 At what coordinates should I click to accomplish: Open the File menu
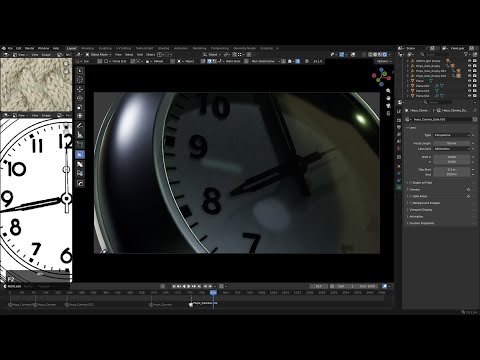tap(10, 48)
